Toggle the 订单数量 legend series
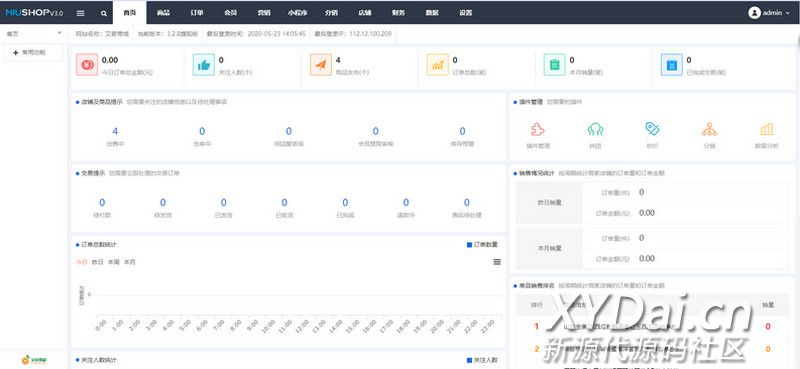Image resolution: width=800 pixels, height=369 pixels. click(x=482, y=244)
